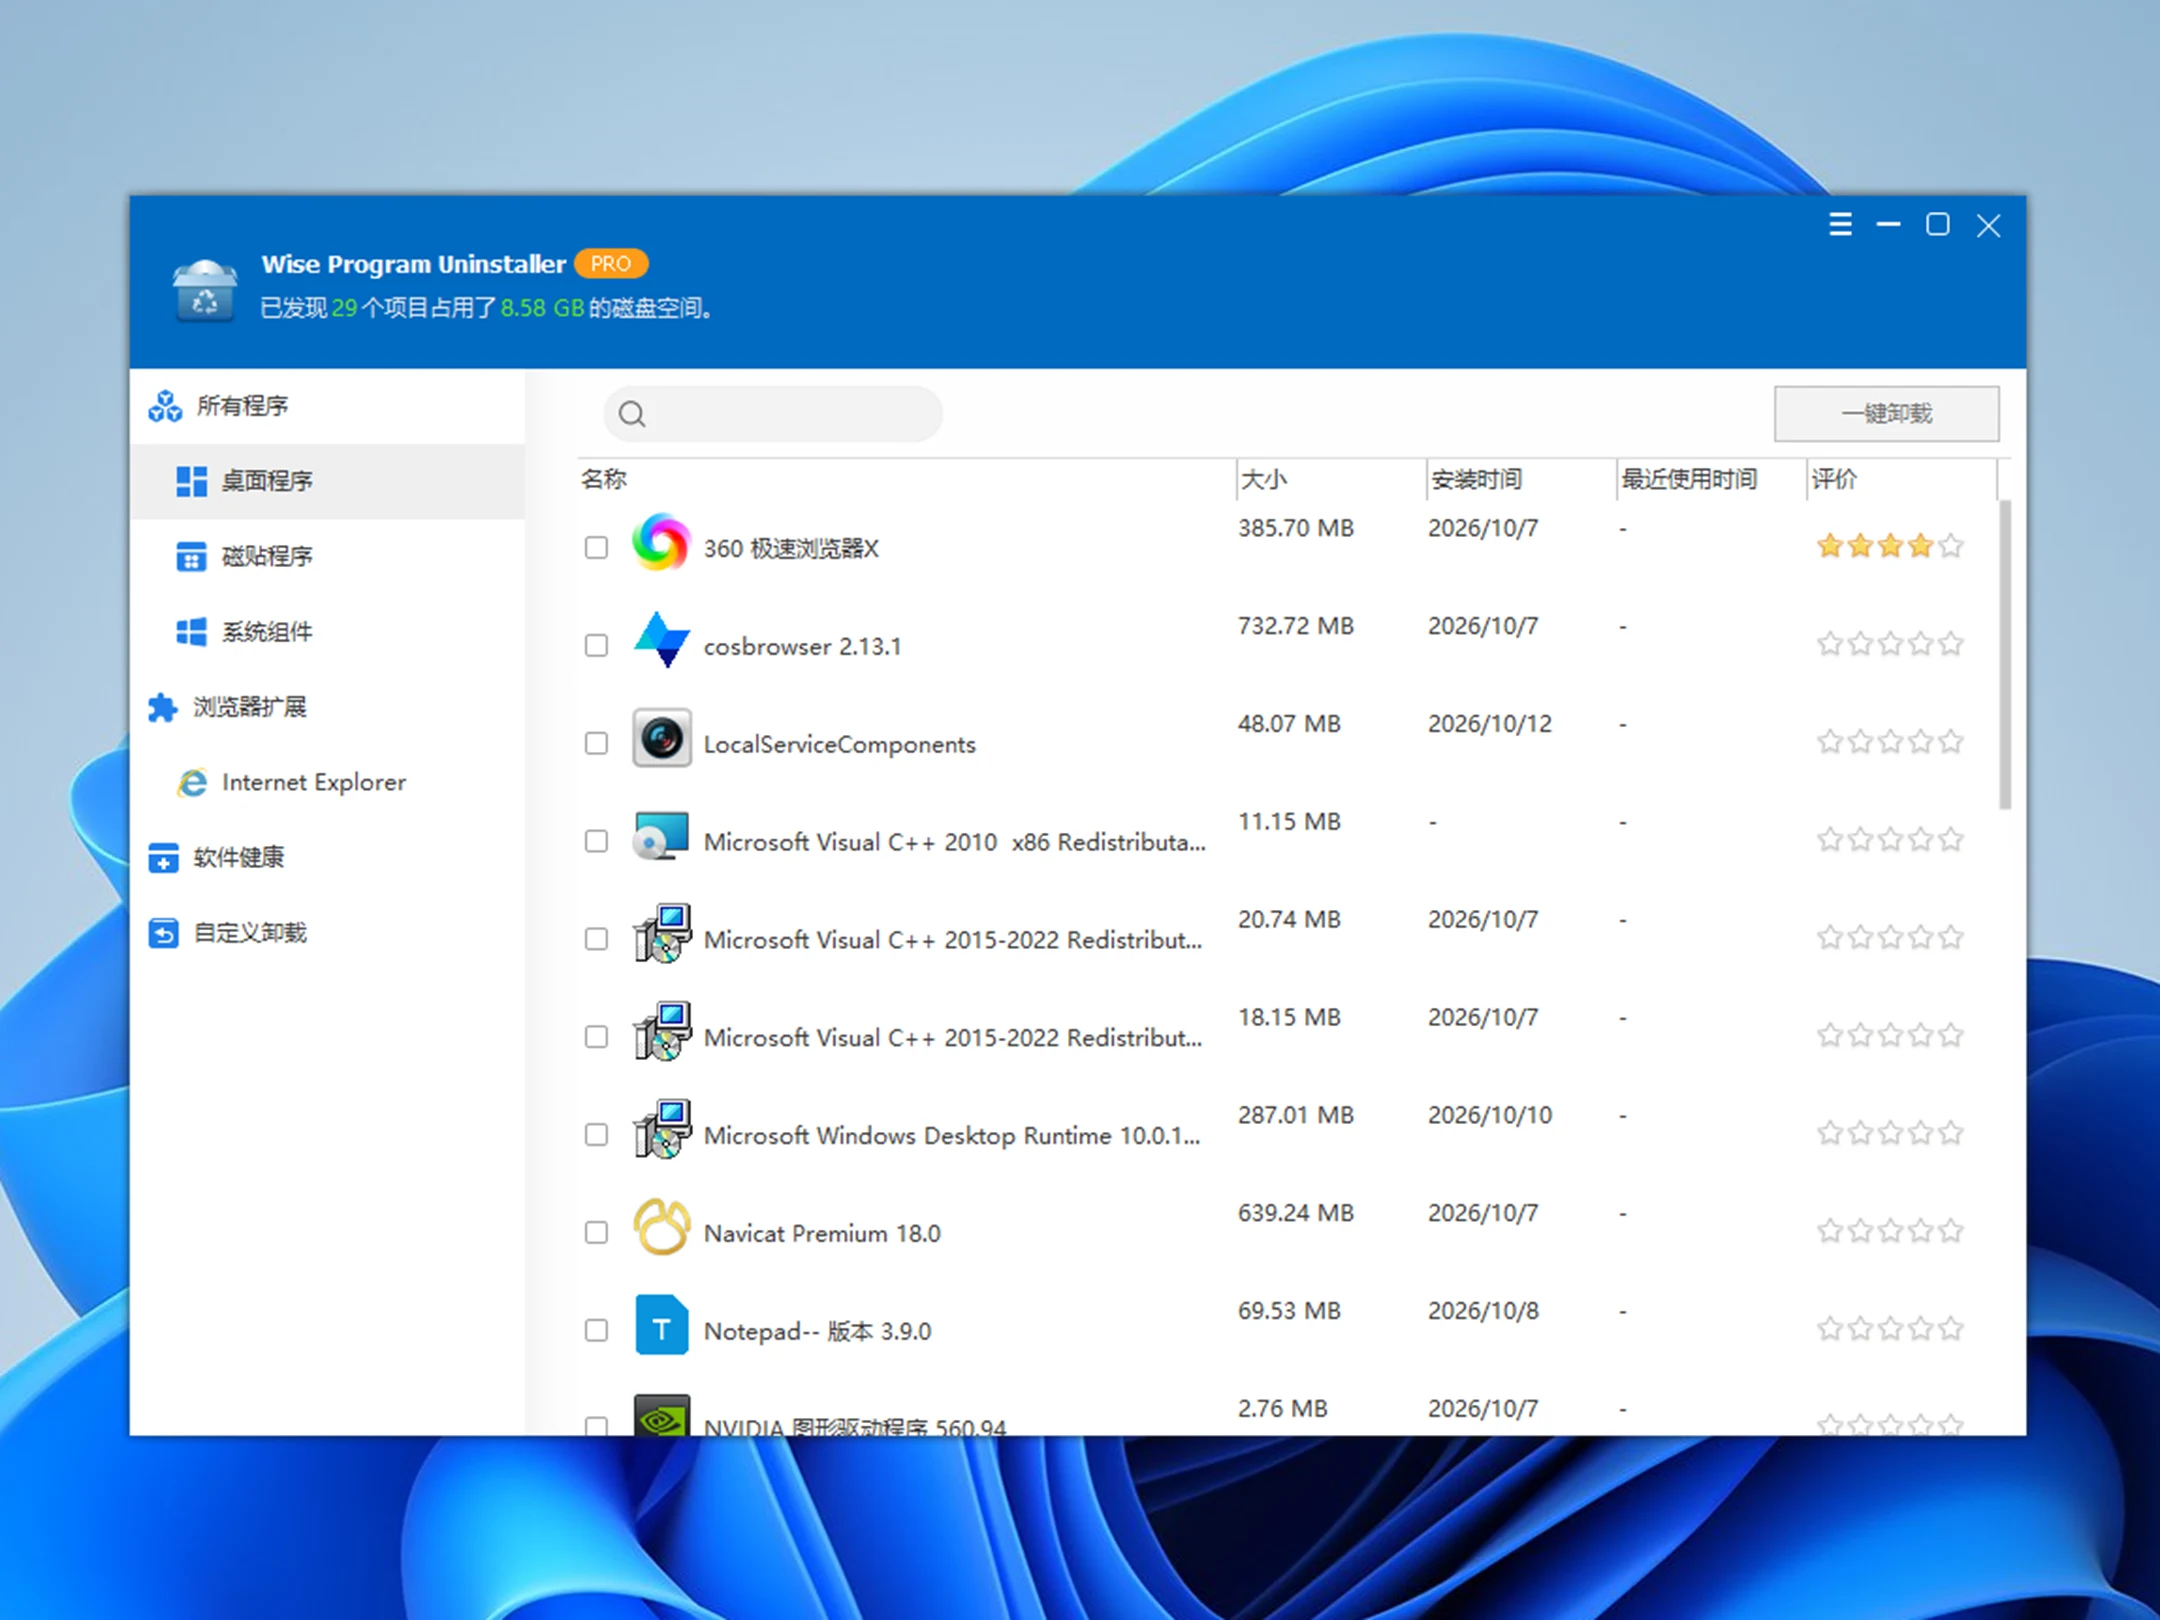Click the PRO badge next to title
This screenshot has width=2160, height=1620.
pyautogui.click(x=611, y=264)
